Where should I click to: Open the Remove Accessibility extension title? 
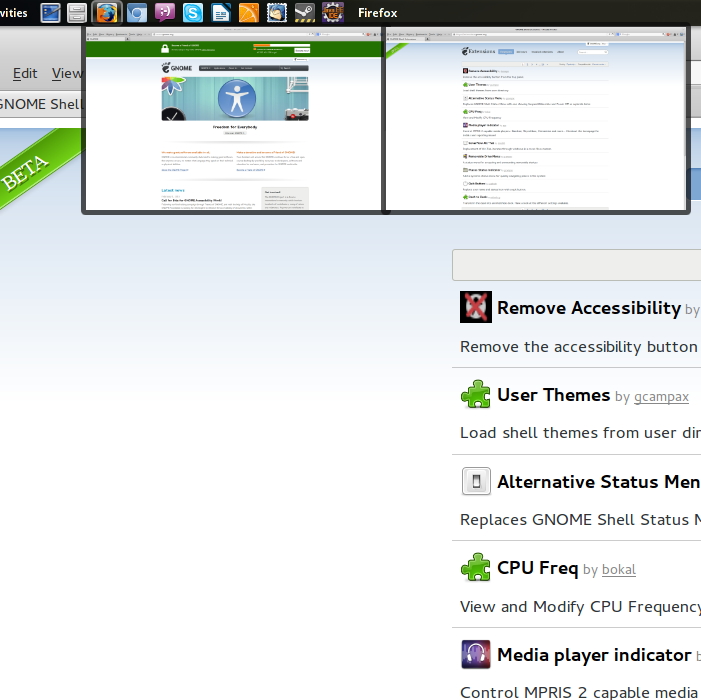[x=589, y=308]
